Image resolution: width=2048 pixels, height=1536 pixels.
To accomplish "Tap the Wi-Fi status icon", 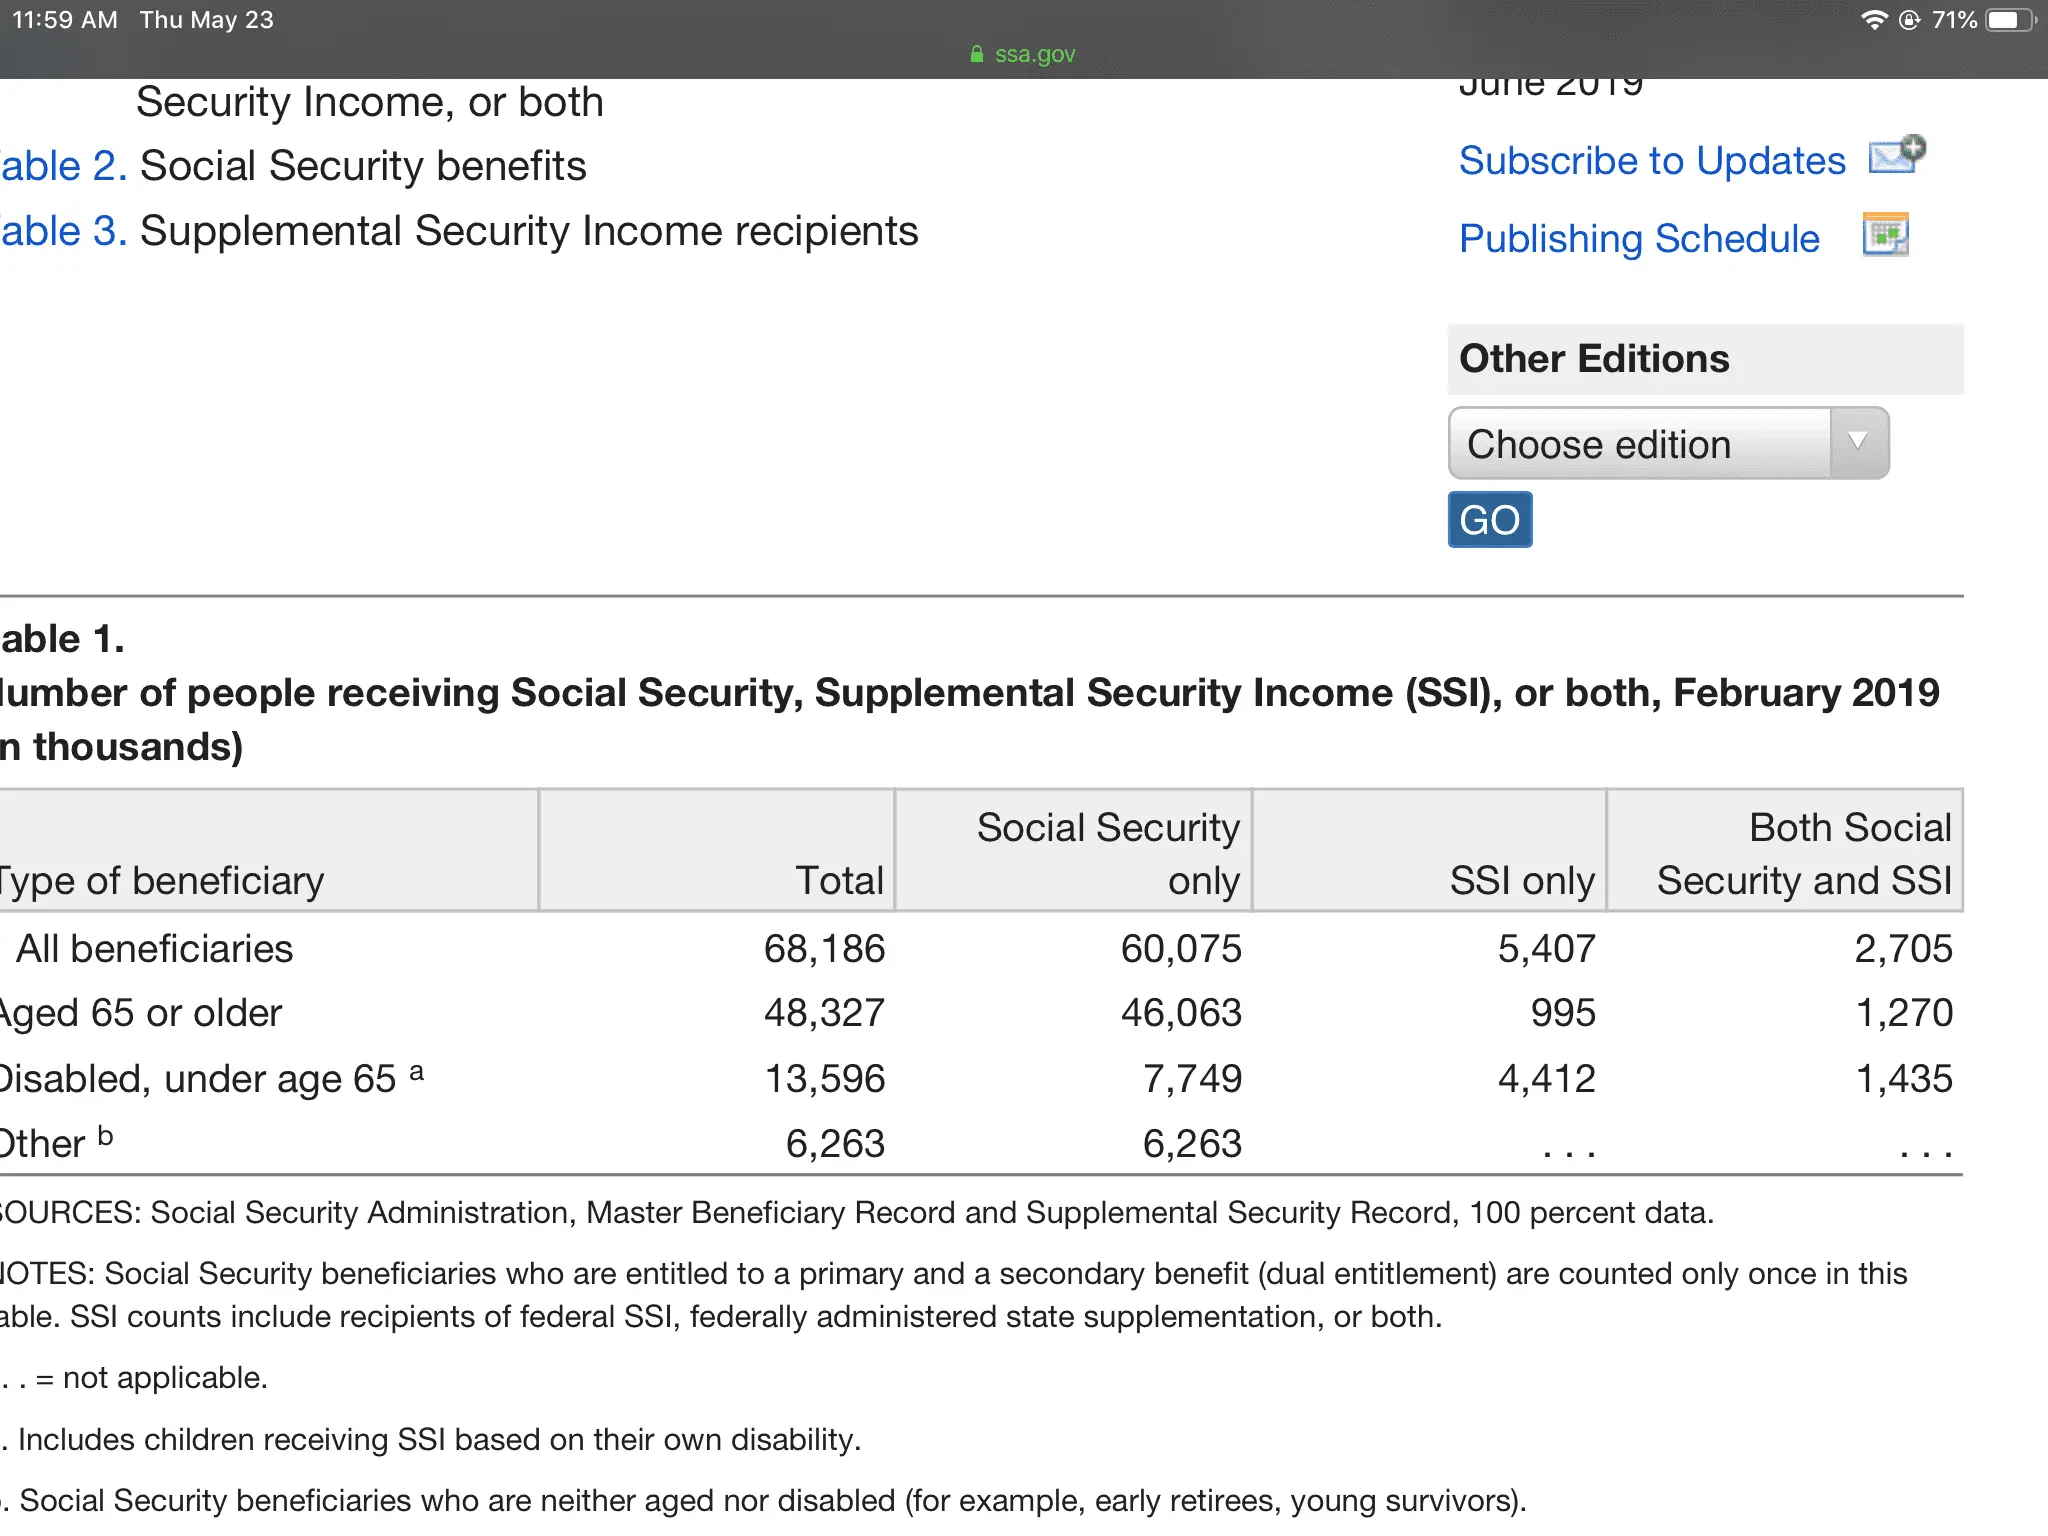I will 1873,20.
